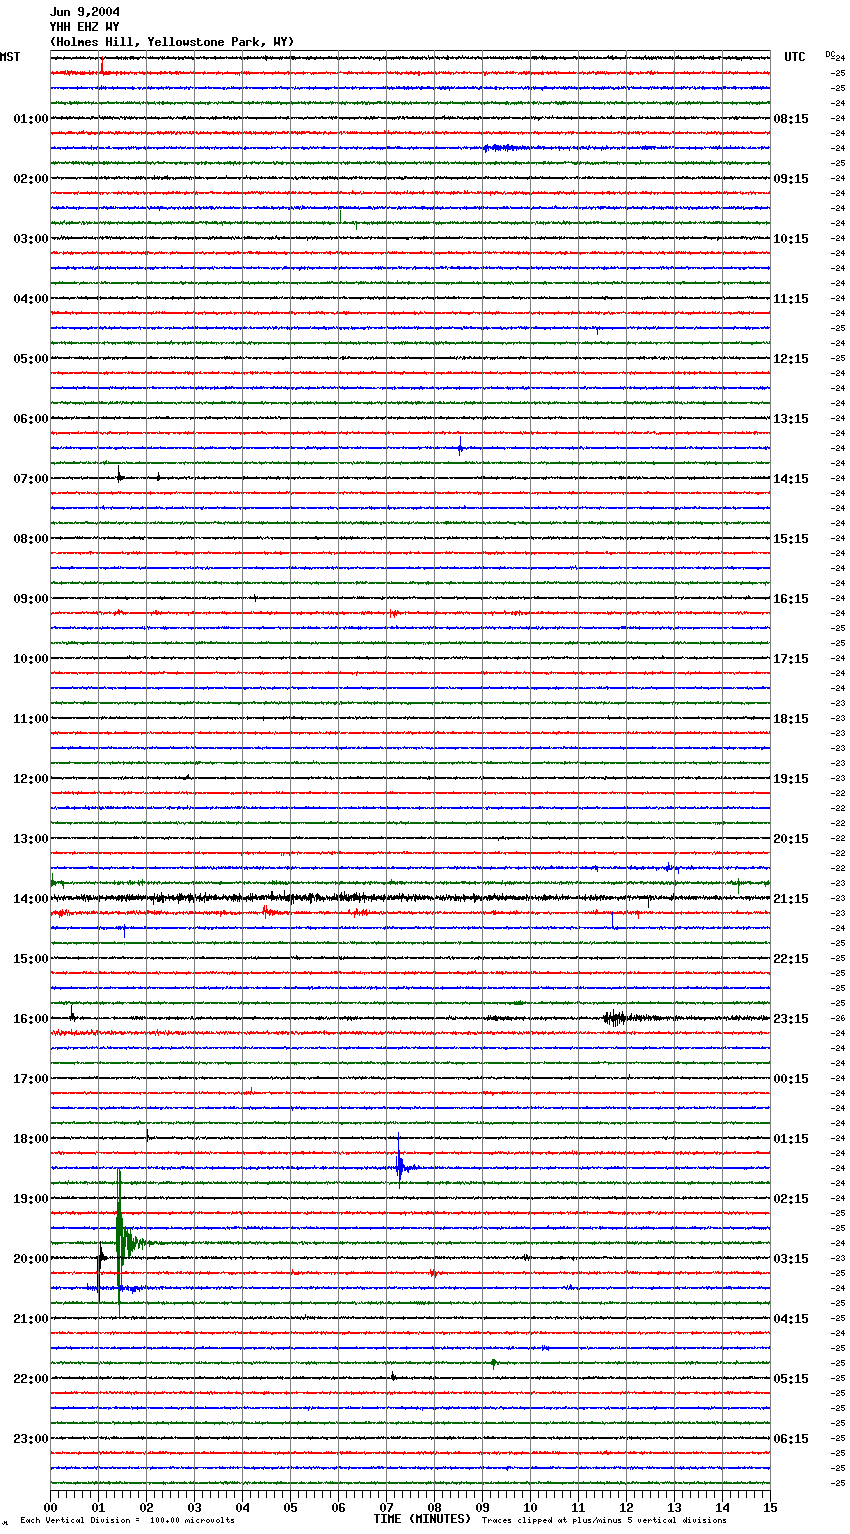Select the 07:00 MST time label

tap(31, 479)
